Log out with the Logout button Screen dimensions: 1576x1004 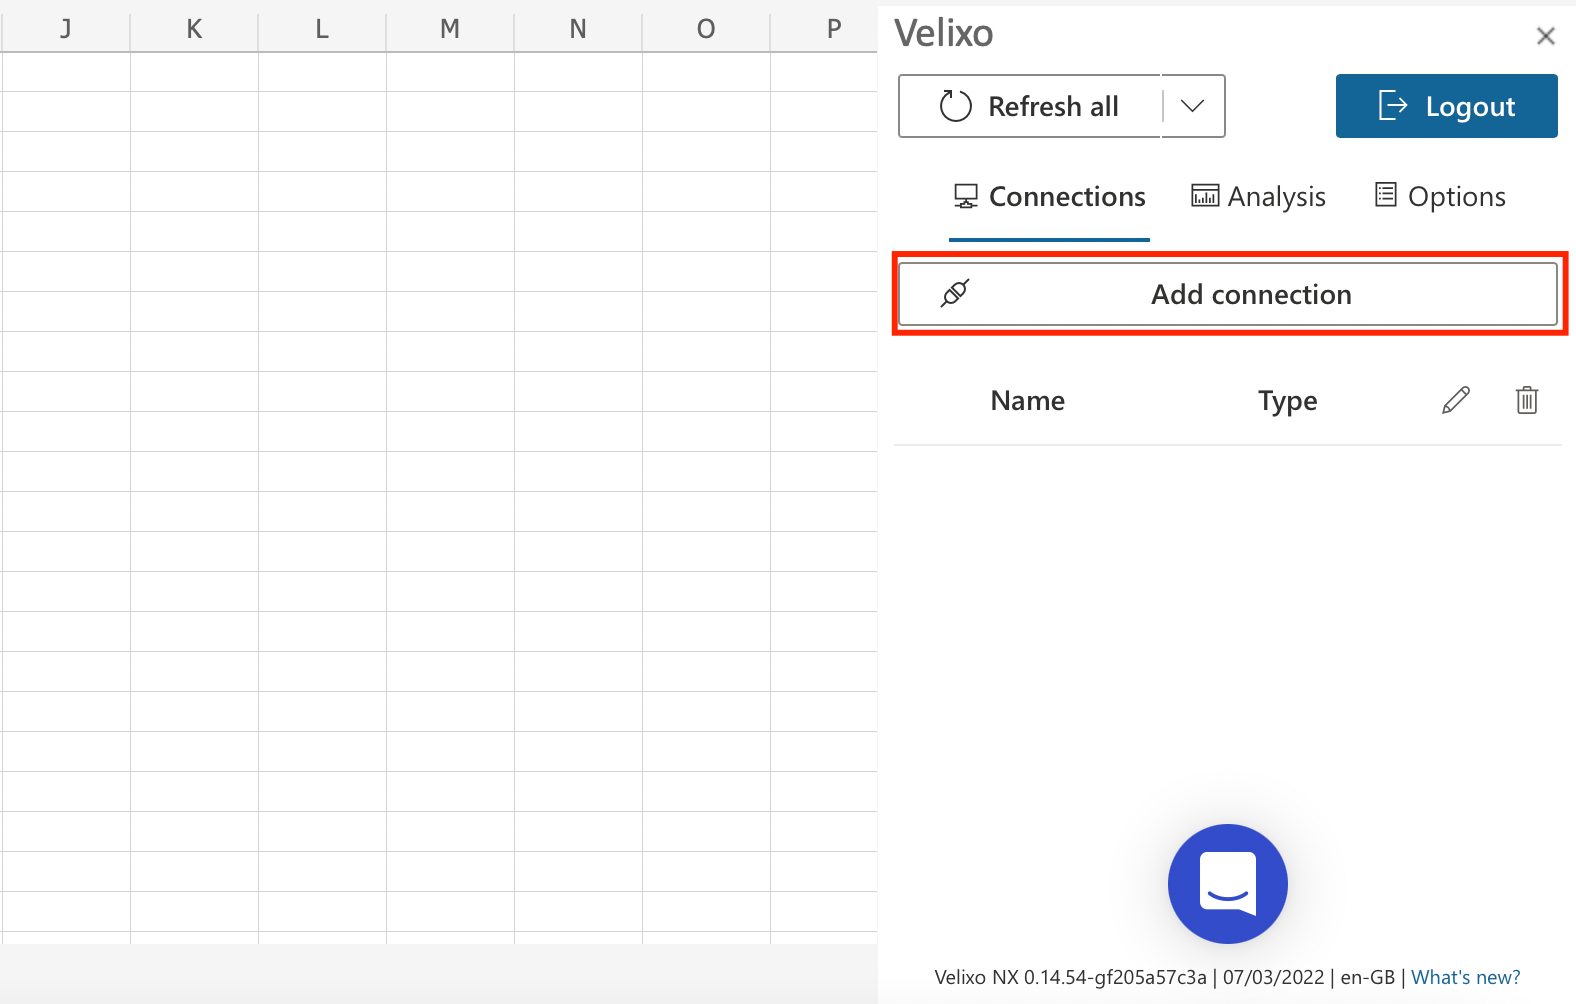coord(1446,106)
